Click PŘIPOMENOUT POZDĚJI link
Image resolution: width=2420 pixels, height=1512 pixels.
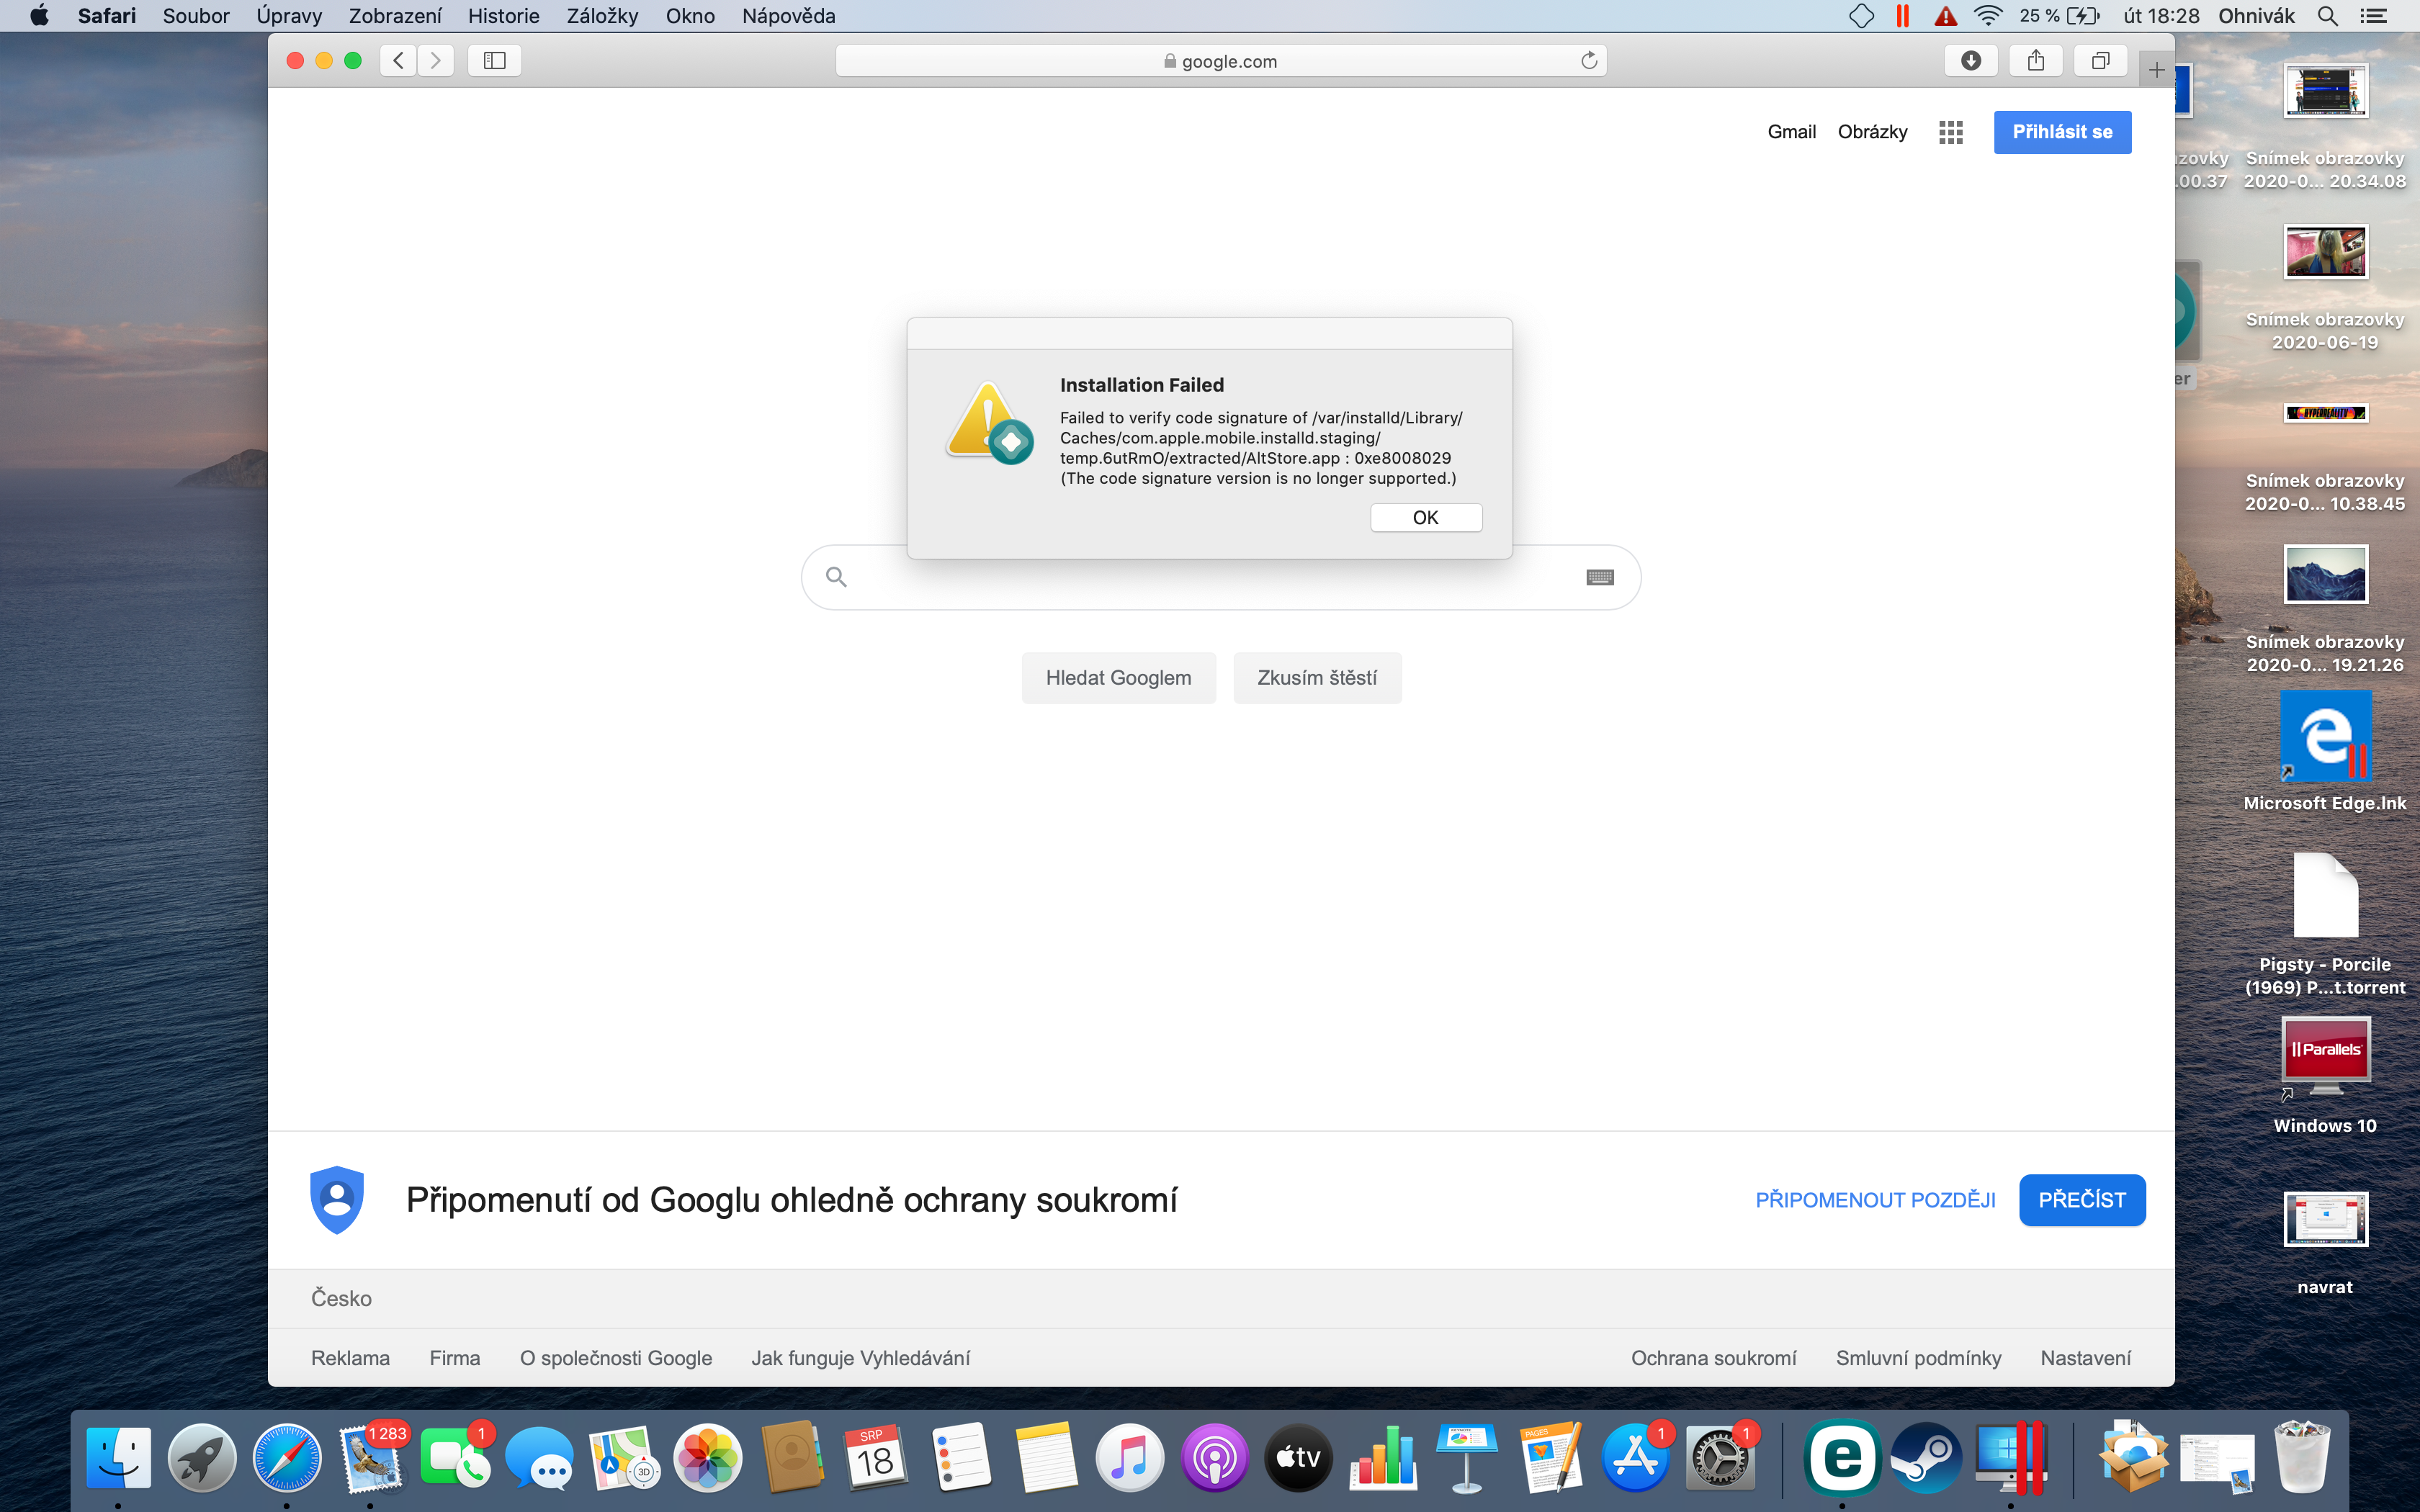pos(1875,1199)
